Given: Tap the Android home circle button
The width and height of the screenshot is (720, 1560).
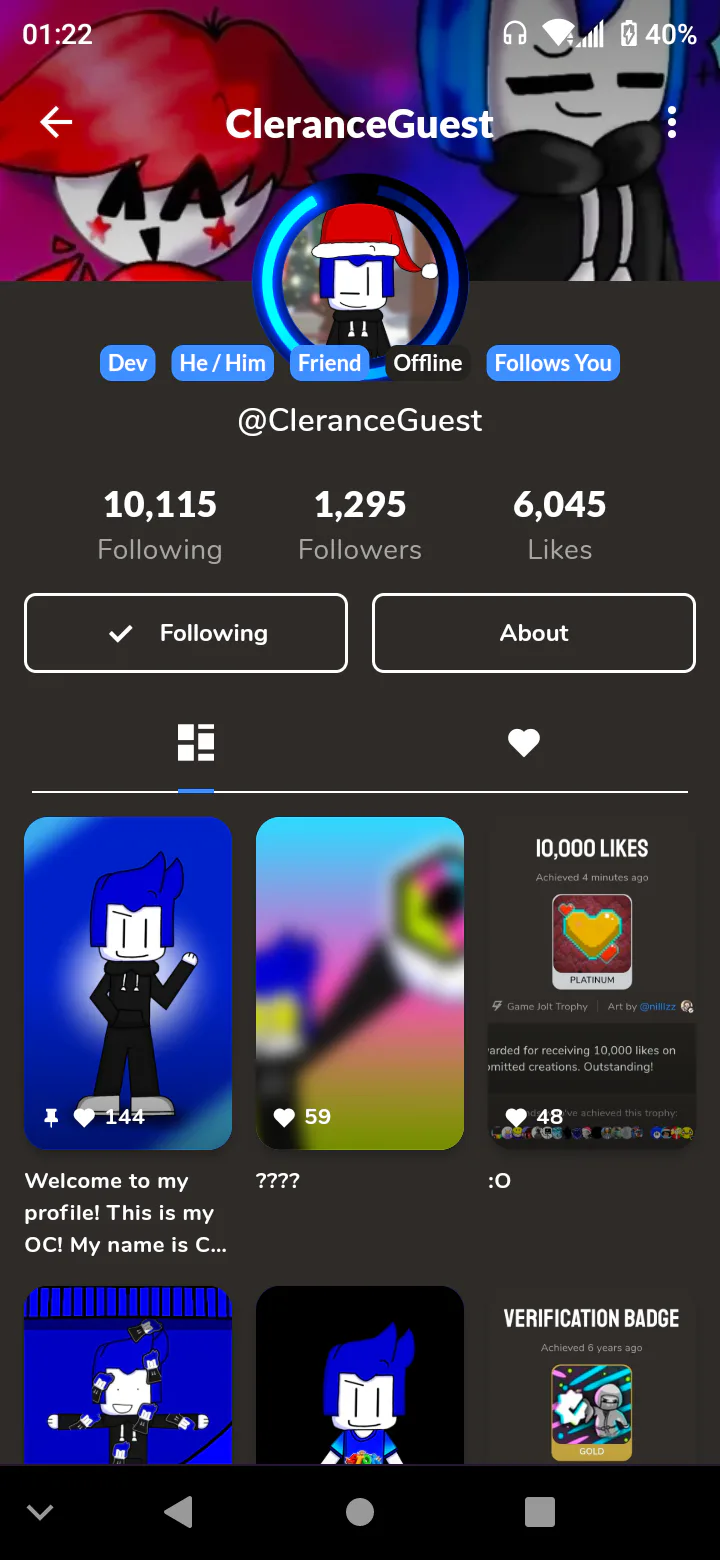Looking at the screenshot, I should (x=360, y=1512).
